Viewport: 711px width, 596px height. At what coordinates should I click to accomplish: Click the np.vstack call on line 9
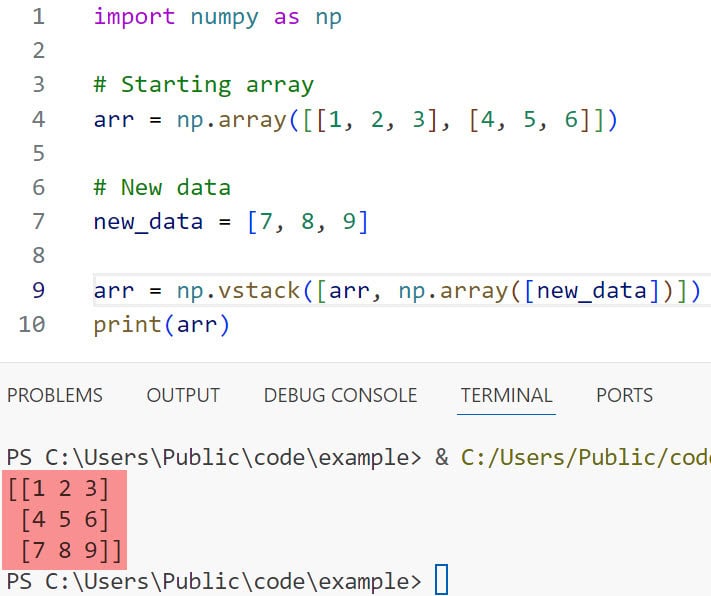click(397, 291)
